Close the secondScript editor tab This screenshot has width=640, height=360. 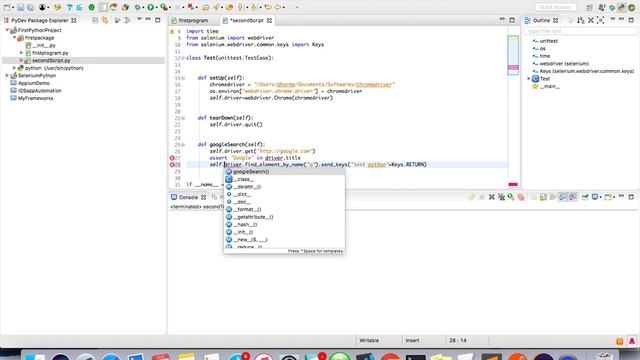coord(269,20)
